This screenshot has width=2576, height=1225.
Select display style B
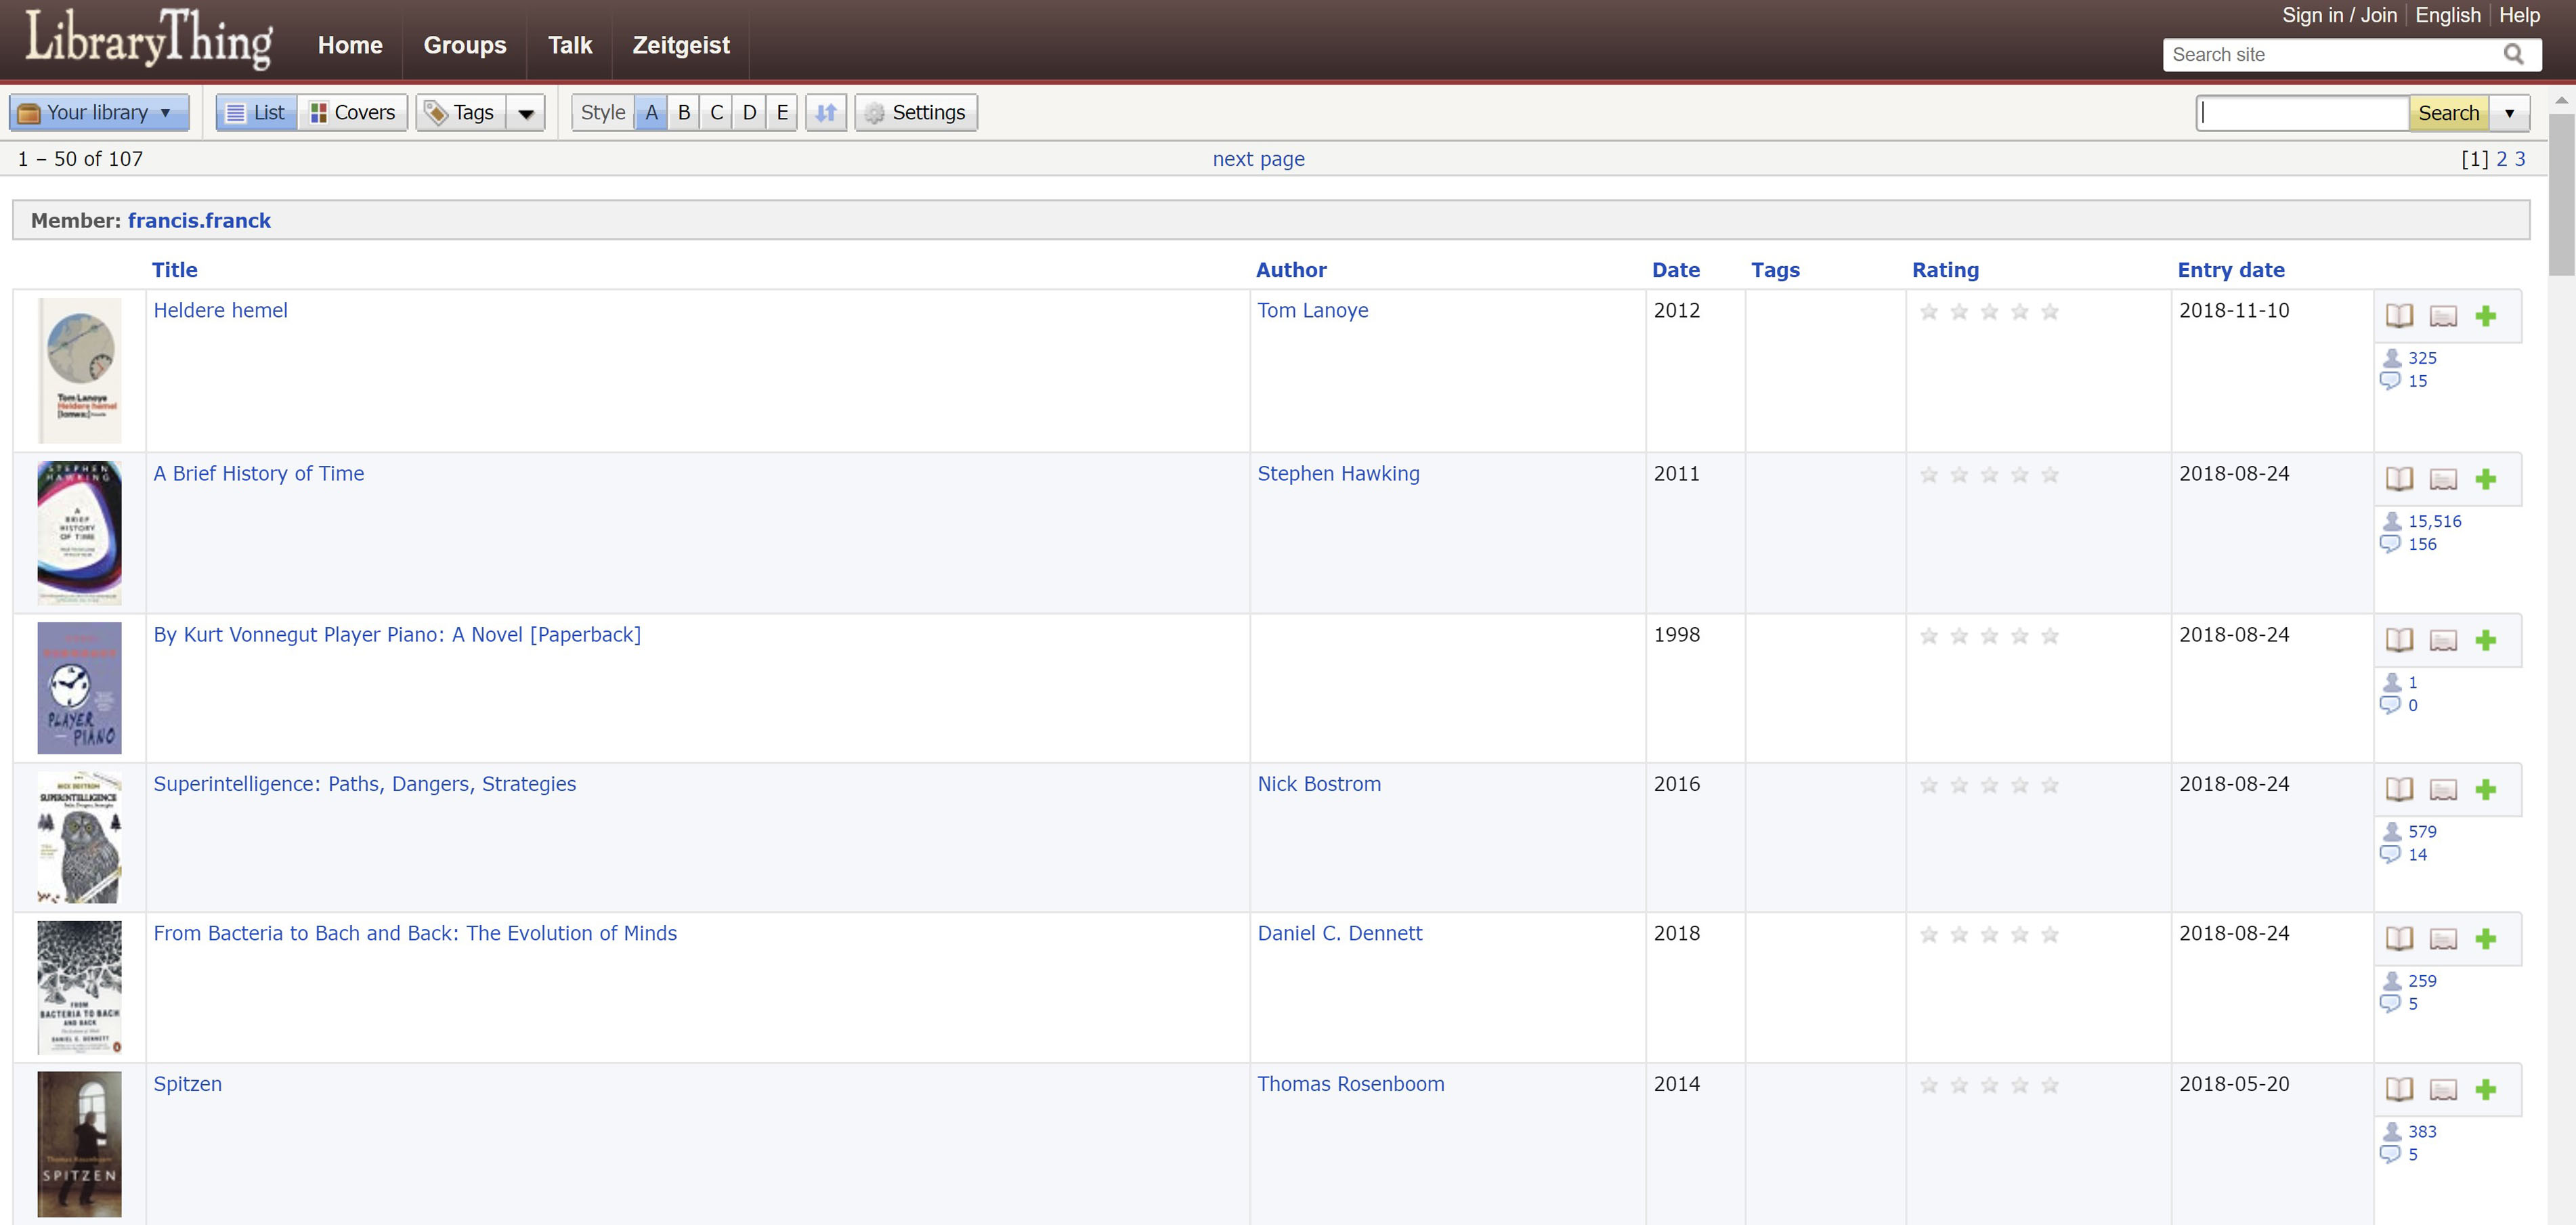684,112
